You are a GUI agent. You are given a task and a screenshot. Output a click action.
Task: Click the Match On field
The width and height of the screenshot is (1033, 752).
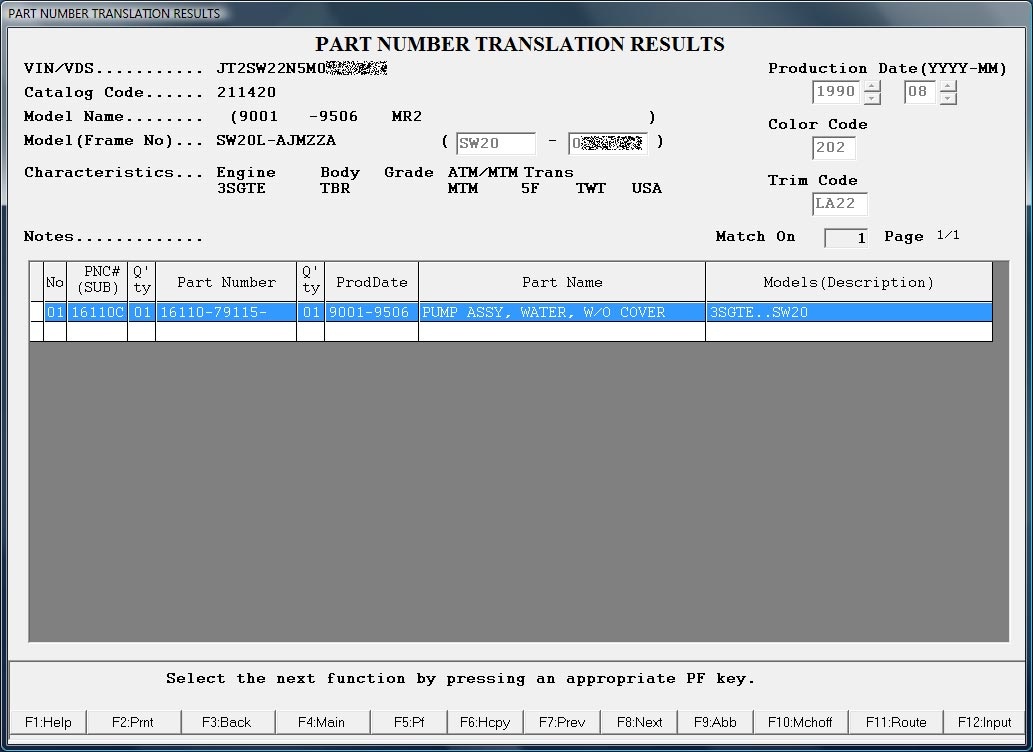[x=845, y=238]
